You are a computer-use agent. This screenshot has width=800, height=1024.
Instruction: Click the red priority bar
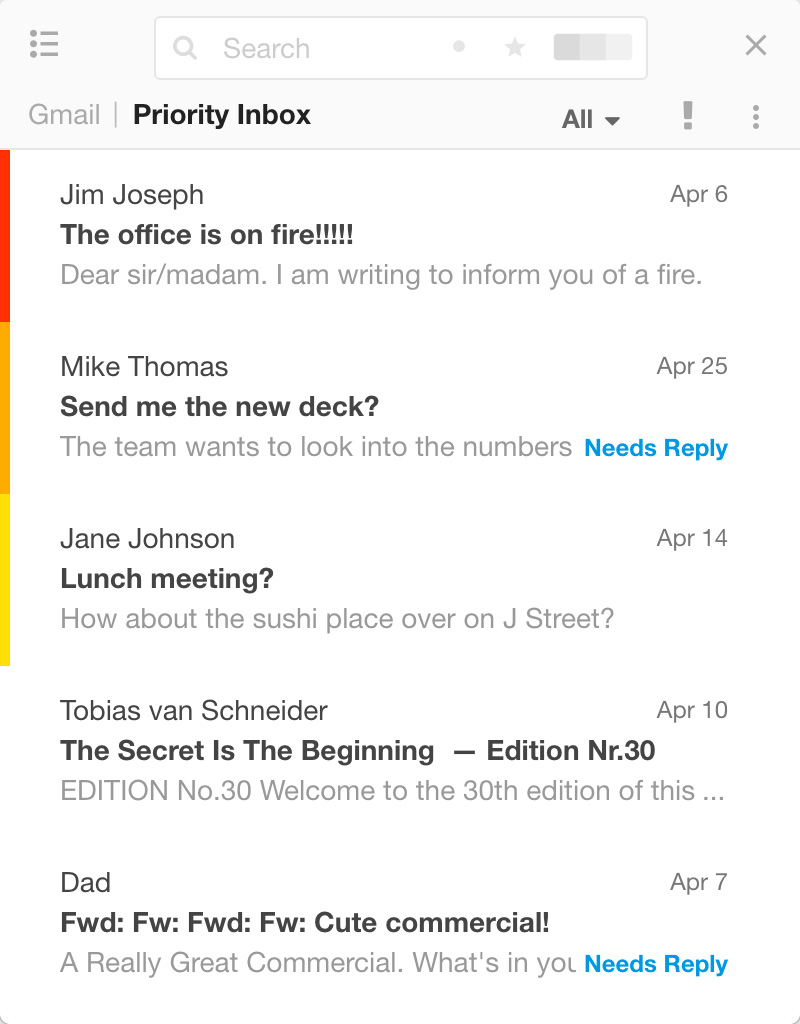(5, 236)
